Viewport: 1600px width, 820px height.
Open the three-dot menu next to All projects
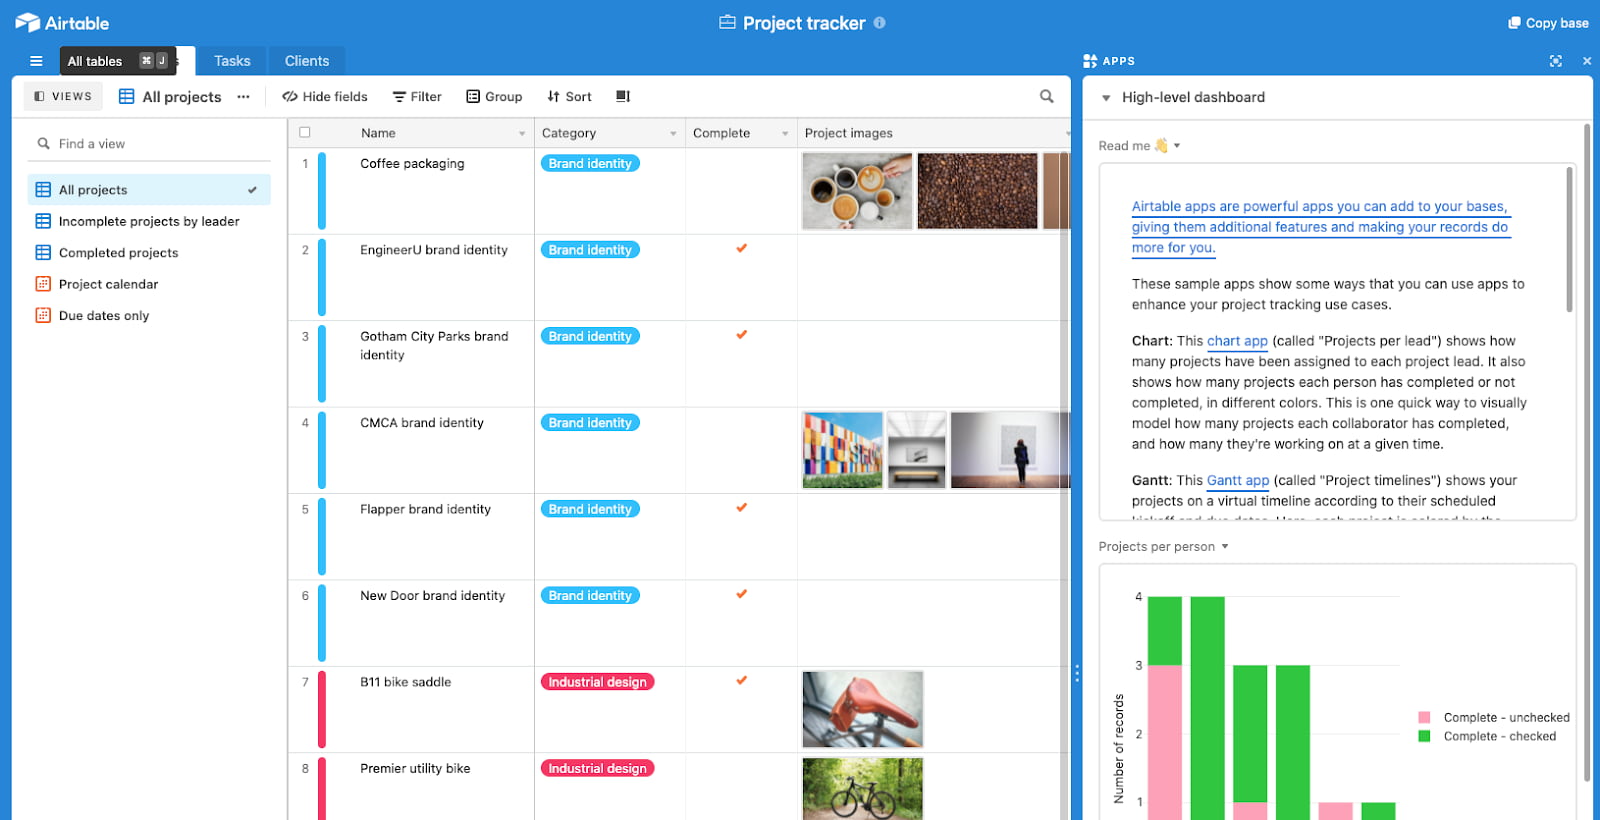pyautogui.click(x=243, y=97)
